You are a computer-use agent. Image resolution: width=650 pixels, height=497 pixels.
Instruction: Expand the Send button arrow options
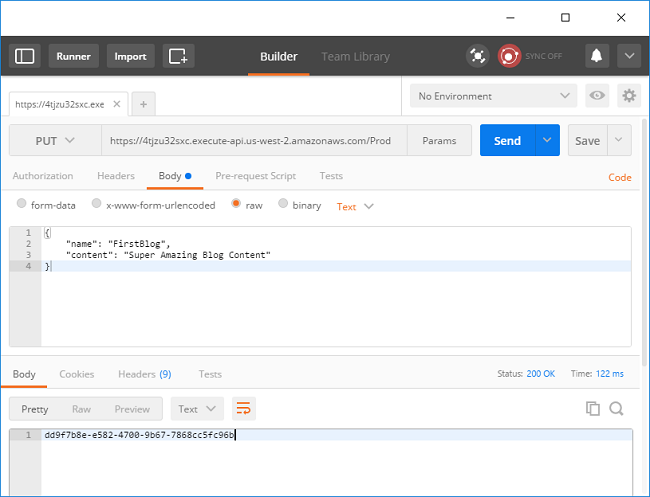click(x=547, y=140)
